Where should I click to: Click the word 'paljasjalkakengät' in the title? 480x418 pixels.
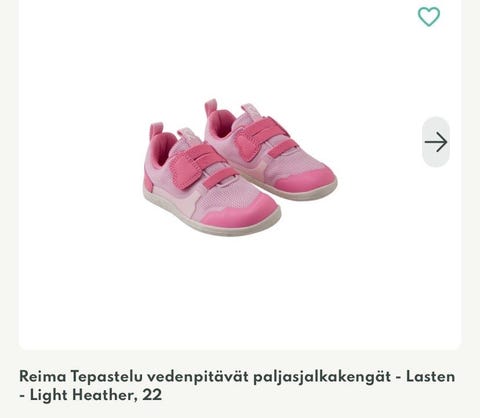point(322,377)
